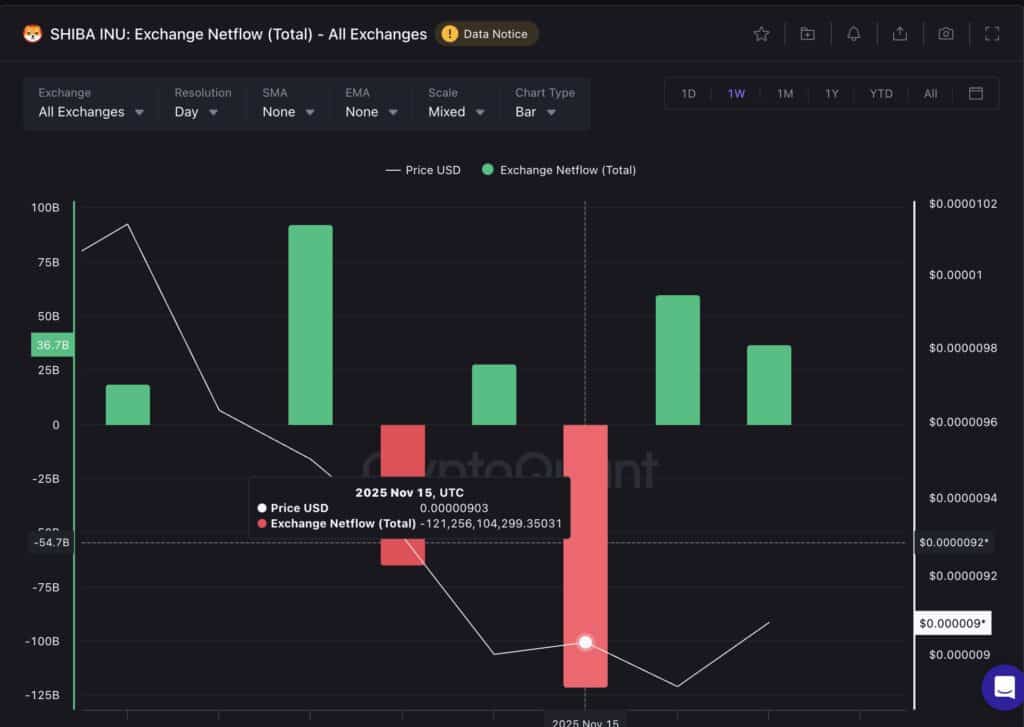Click the 100B left axis label
This screenshot has height=727, width=1024.
tap(45, 208)
